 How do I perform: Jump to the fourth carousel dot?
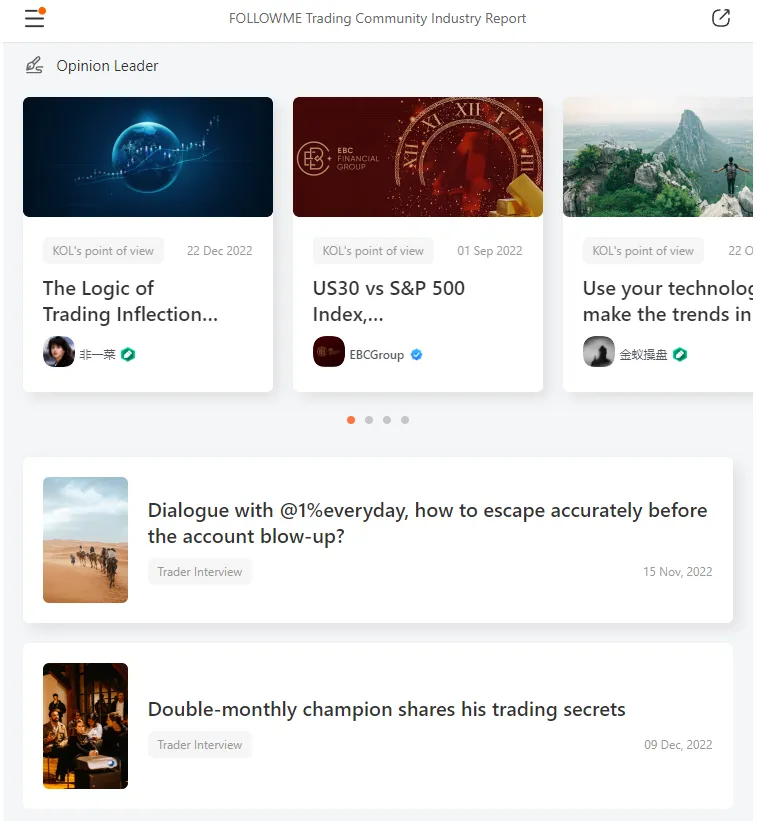click(x=405, y=420)
